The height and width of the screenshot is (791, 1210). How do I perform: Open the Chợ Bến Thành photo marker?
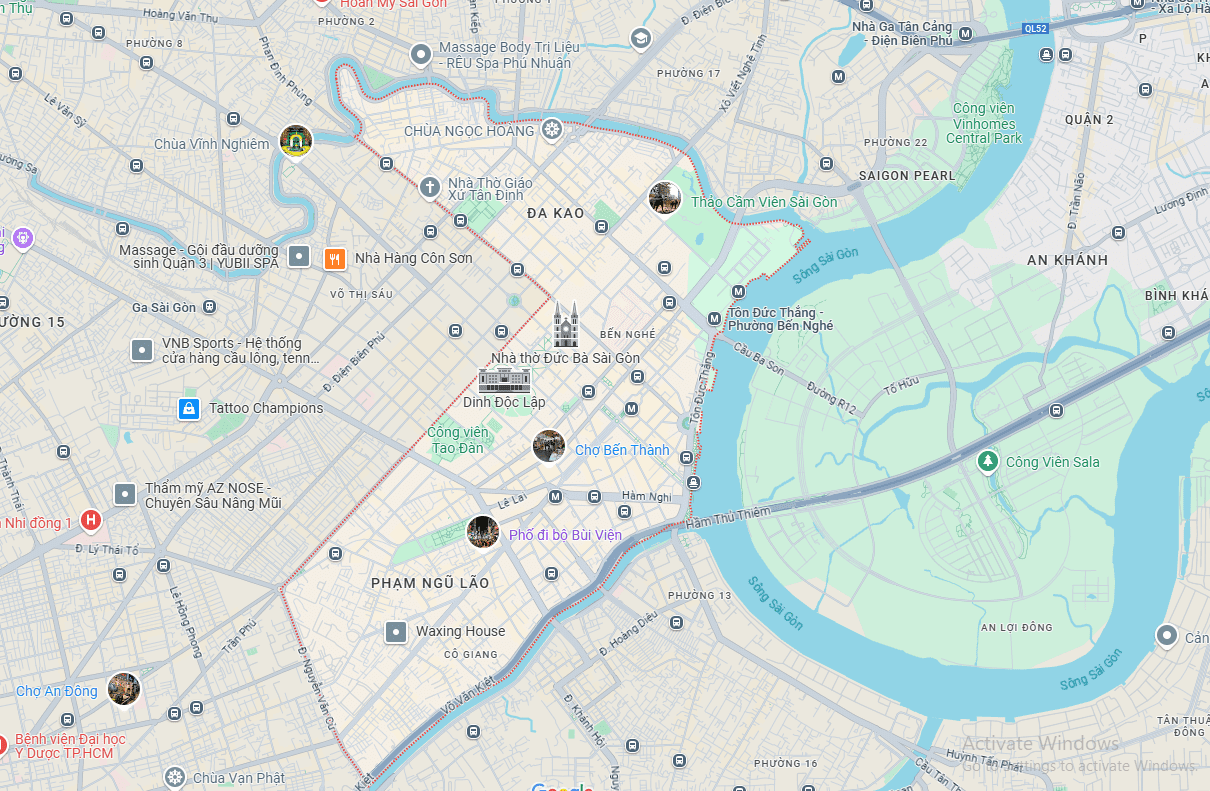(549, 446)
